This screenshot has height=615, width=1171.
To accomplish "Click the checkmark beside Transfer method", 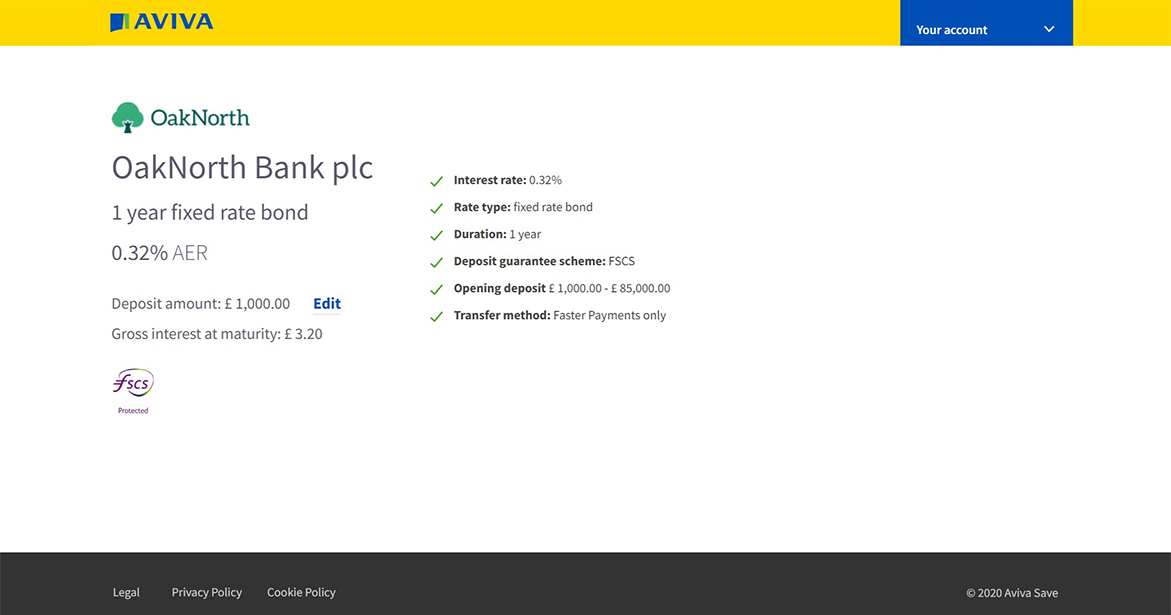I will pos(437,316).
